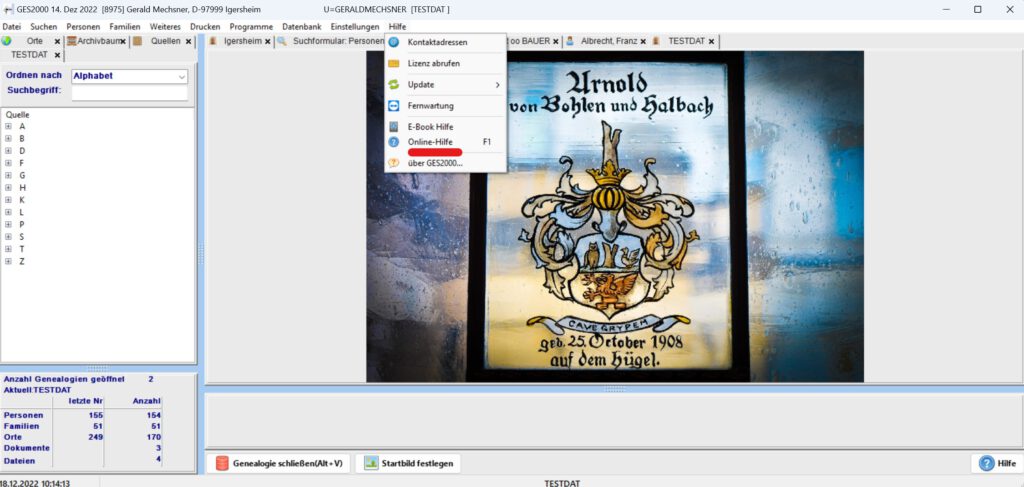Click Genealogie schließen(Alt+V) button

[280, 463]
